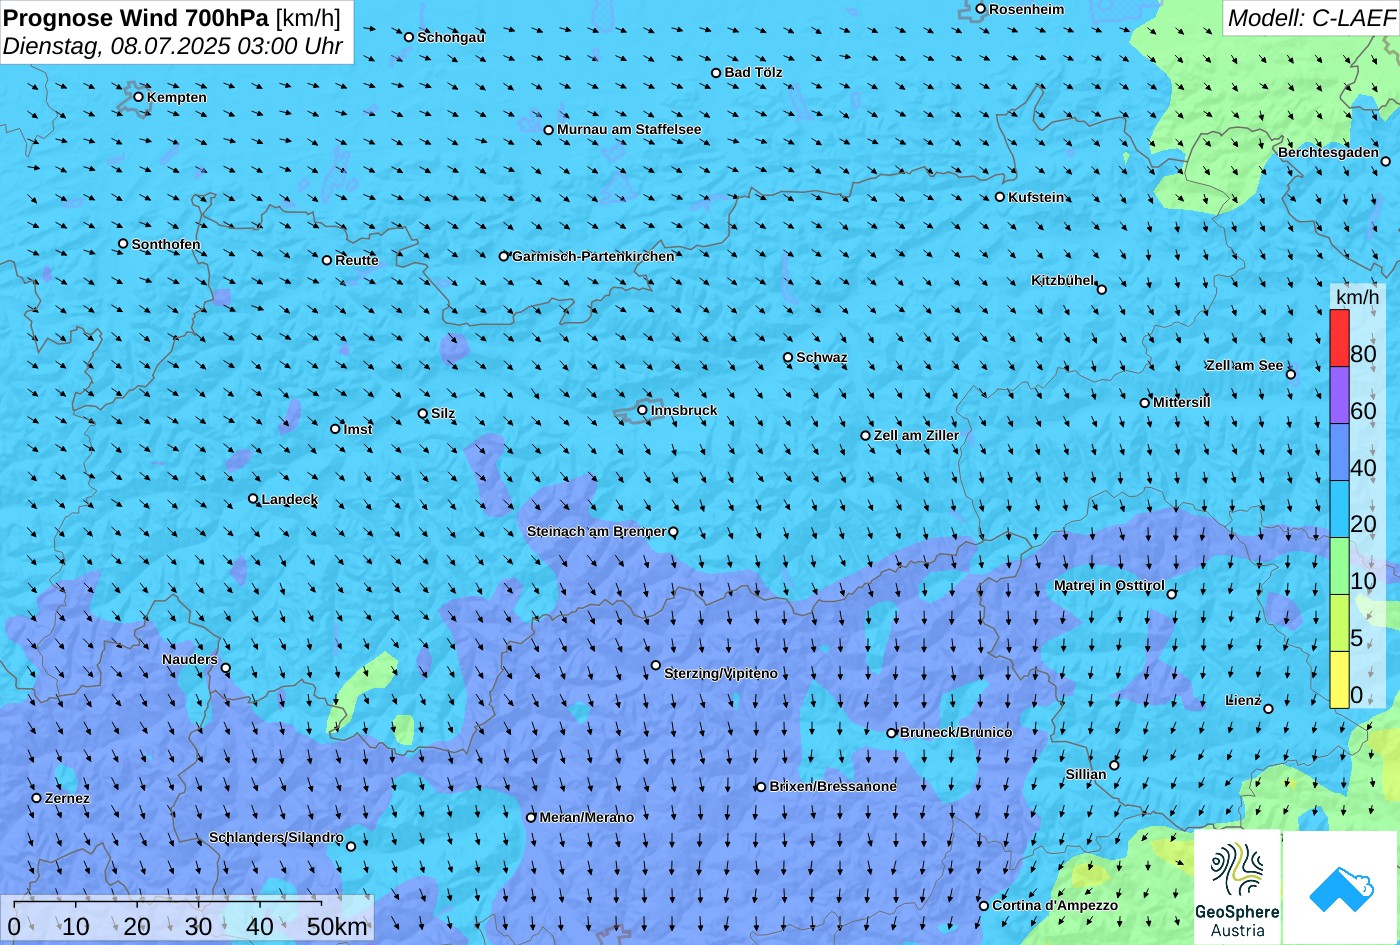Click the Zell am See marker
1400x945 pixels.
click(1291, 374)
